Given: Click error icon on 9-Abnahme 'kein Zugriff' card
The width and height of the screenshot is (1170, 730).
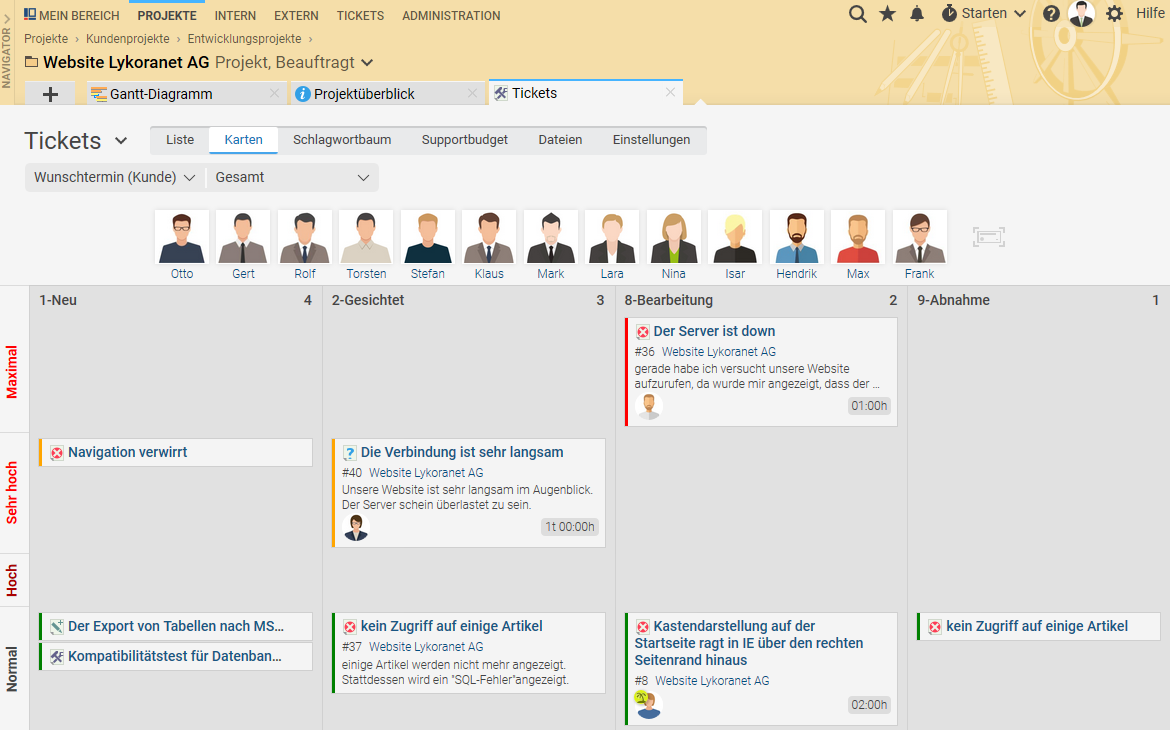Looking at the screenshot, I should 935,627.
